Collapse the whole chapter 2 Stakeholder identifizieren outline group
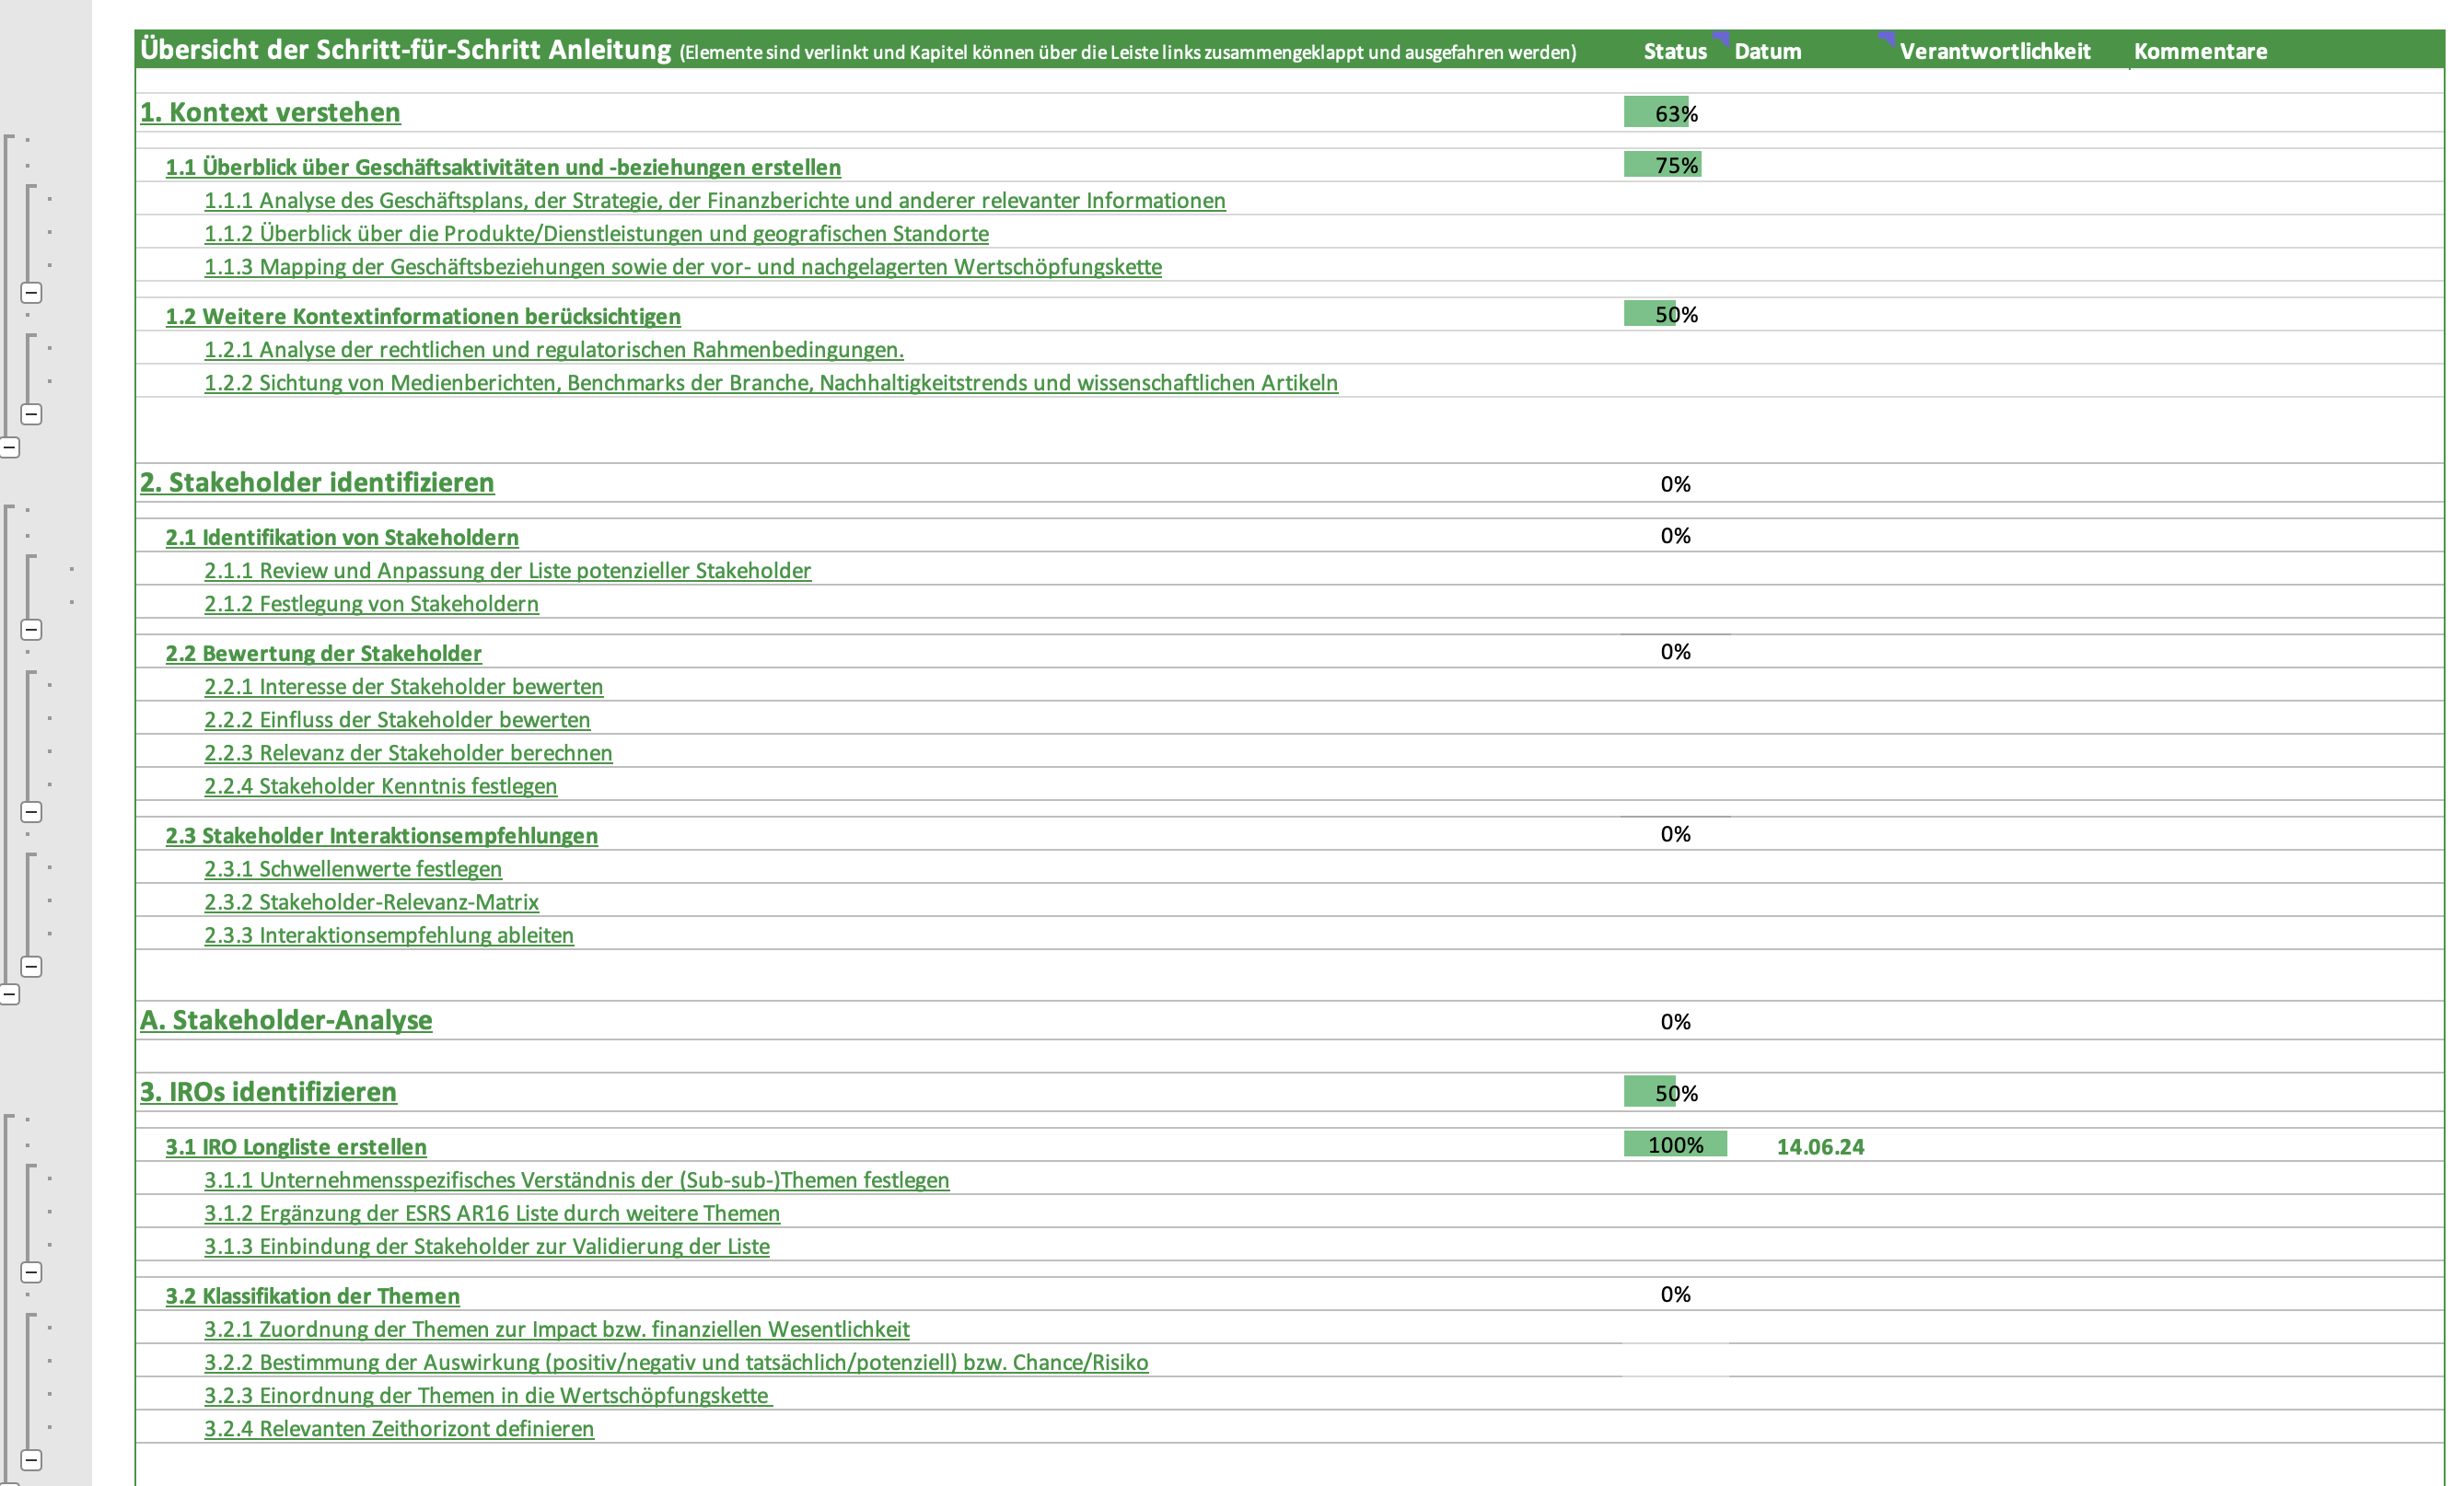Screen dimensions: 2464x1486 pos(9,995)
